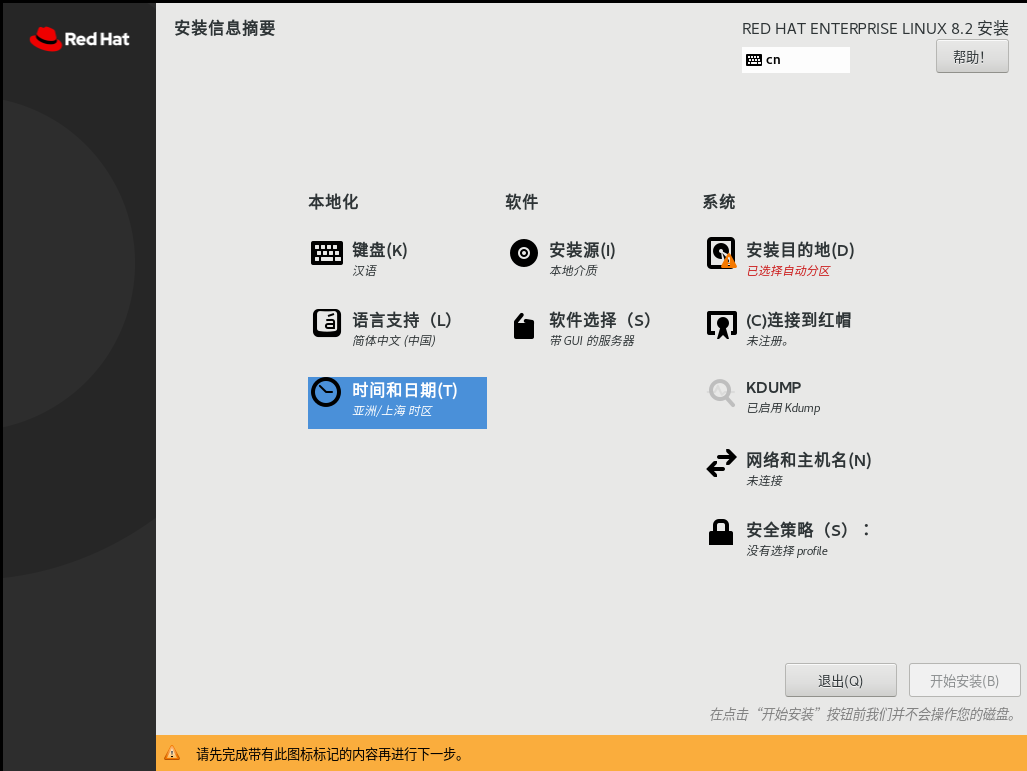
Task: Select the highlighted 时间和日期 entry
Action: pyautogui.click(x=397, y=402)
